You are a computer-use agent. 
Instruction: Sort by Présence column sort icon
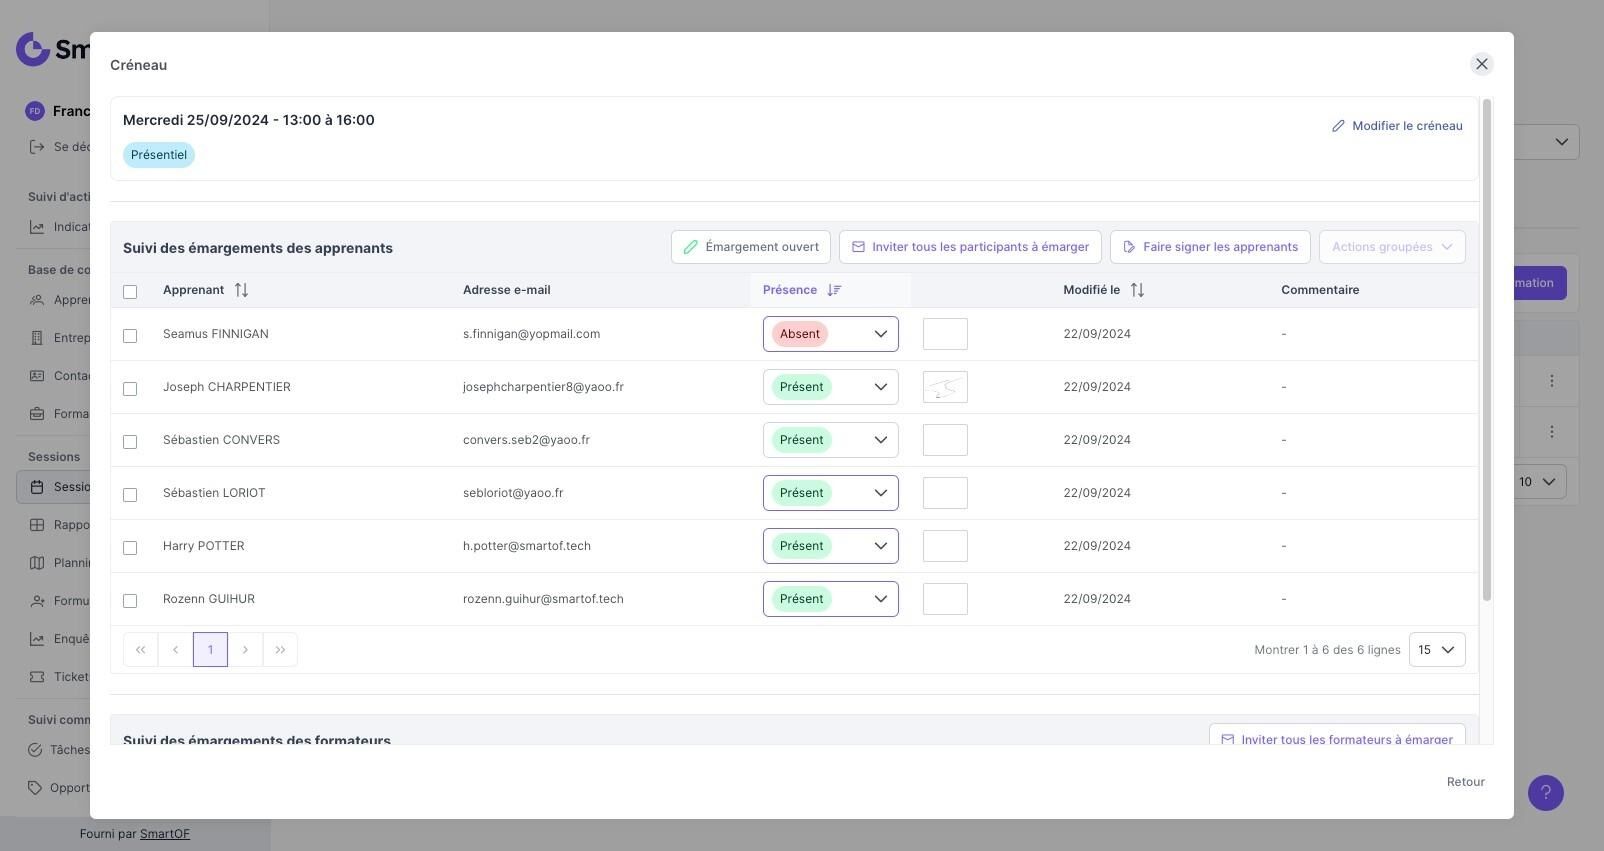pyautogui.click(x=834, y=290)
